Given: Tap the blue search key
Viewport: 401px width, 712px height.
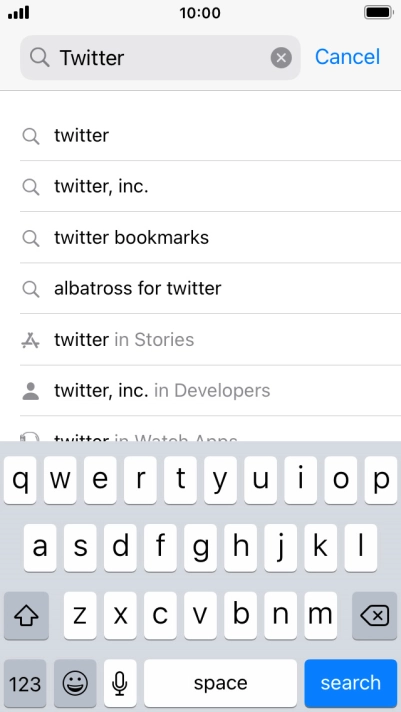Looking at the screenshot, I should pos(351,683).
